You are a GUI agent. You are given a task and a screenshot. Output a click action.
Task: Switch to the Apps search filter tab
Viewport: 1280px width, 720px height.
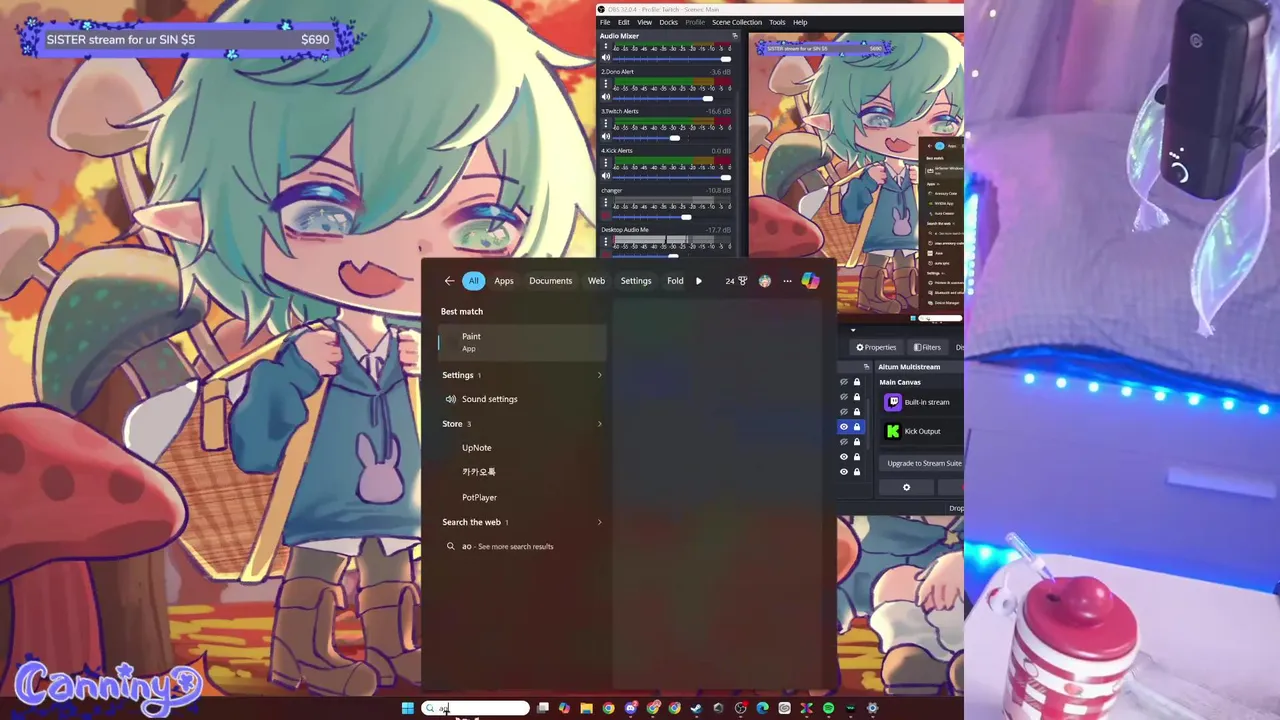[x=504, y=281]
